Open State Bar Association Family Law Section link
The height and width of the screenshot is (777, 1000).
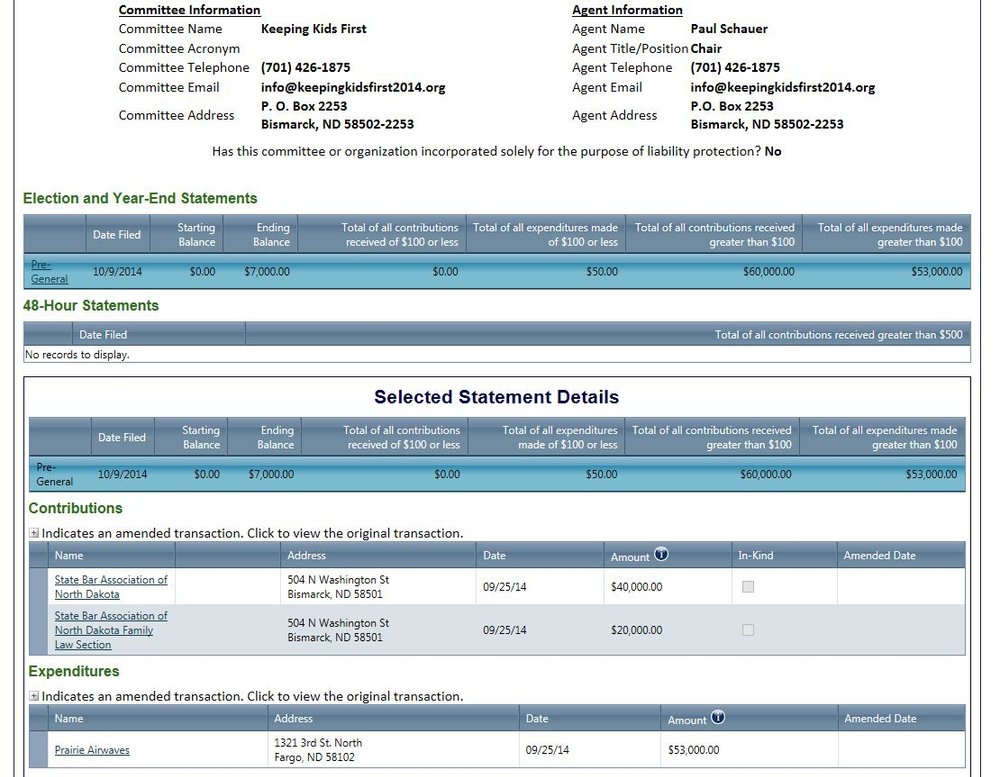tap(111, 630)
